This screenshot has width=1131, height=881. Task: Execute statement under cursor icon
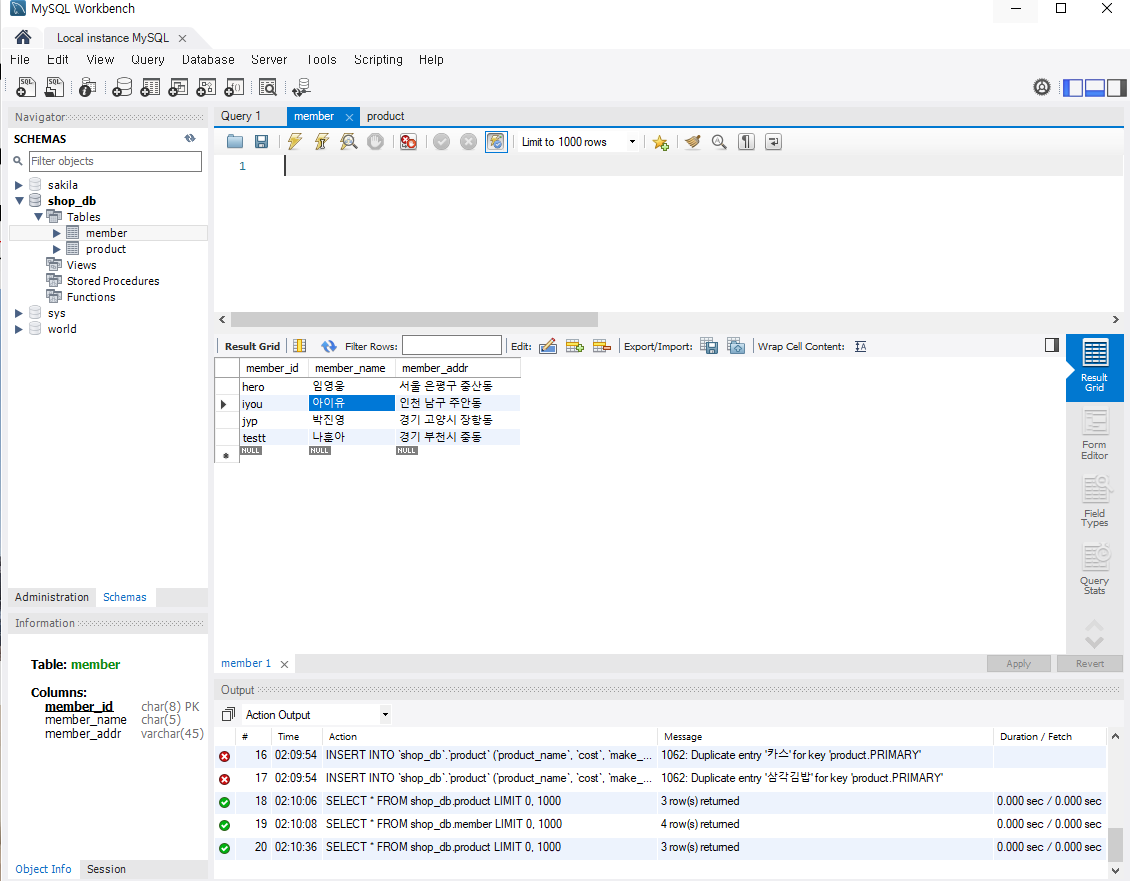tap(322, 141)
